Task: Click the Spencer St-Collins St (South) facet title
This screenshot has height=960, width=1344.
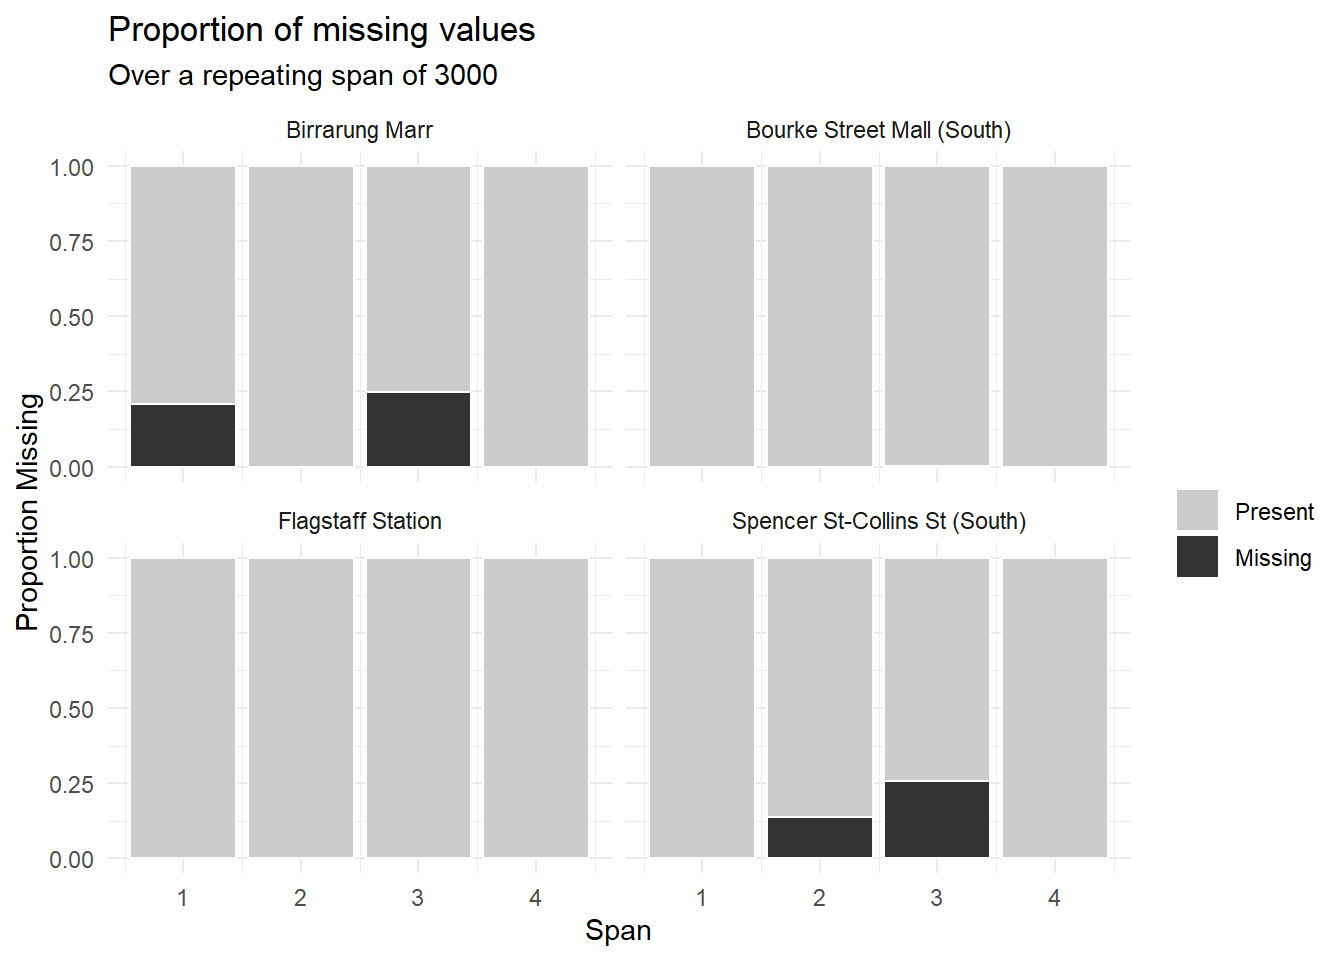Action: (x=878, y=521)
